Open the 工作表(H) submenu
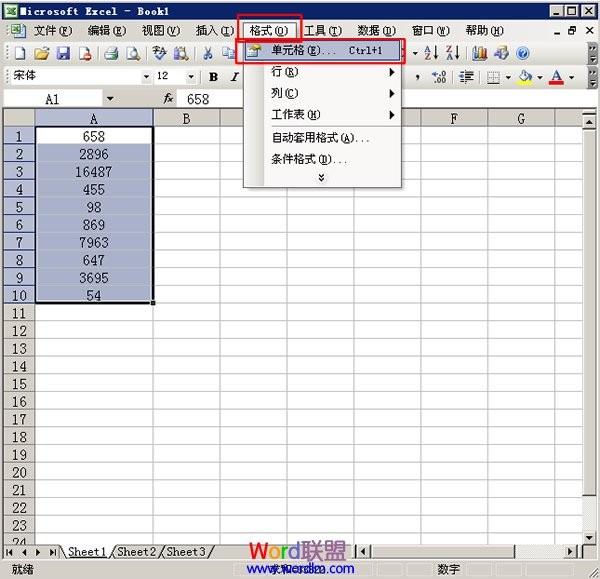This screenshot has width=600, height=579. pos(323,115)
